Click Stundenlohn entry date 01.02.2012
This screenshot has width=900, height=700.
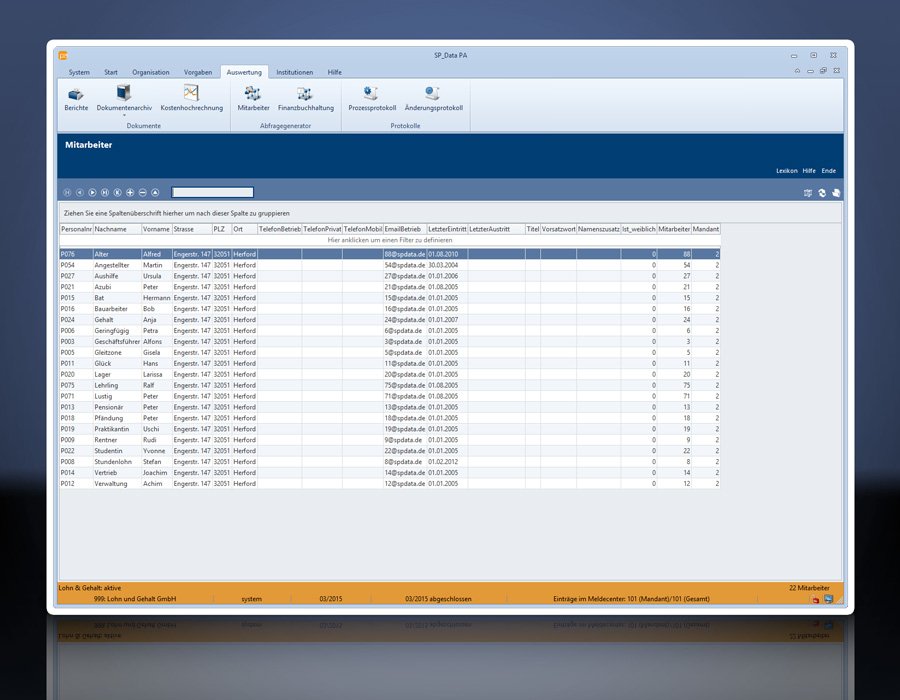[447, 462]
